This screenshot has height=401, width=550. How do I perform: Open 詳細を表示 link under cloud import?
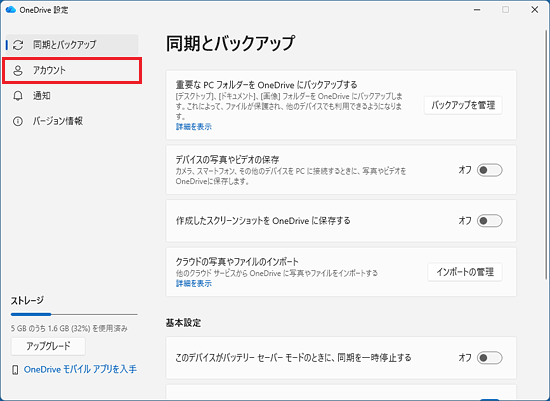tap(194, 283)
